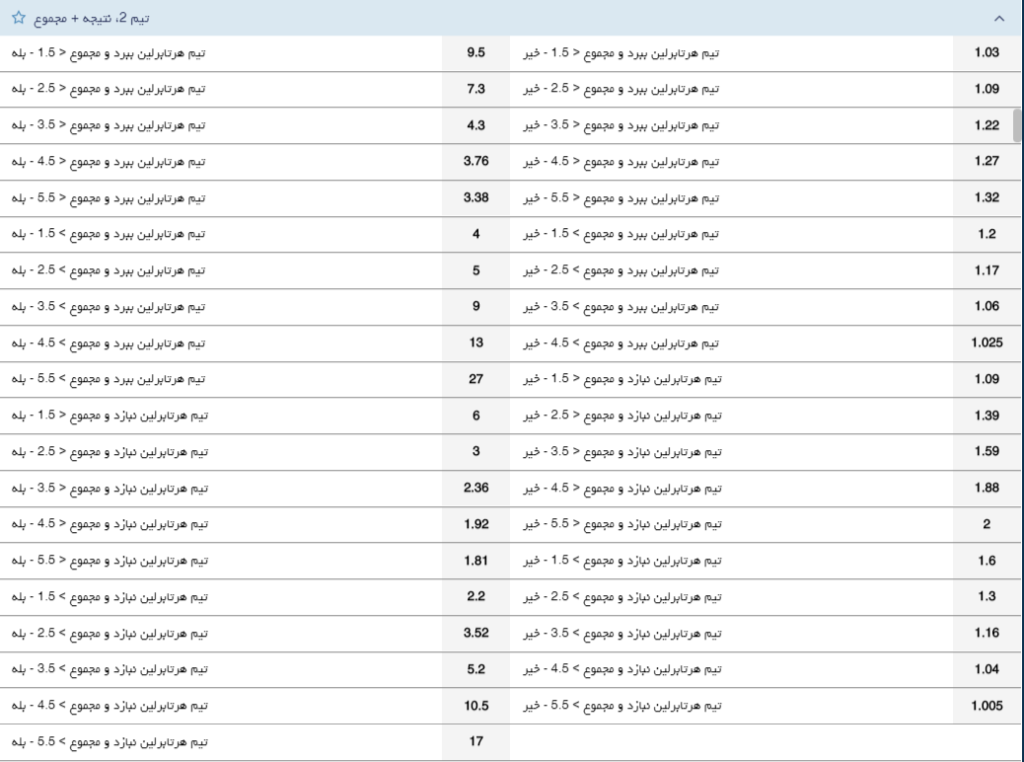Collapse the تیم 2، نتیجه + مجموع section

click(998, 18)
